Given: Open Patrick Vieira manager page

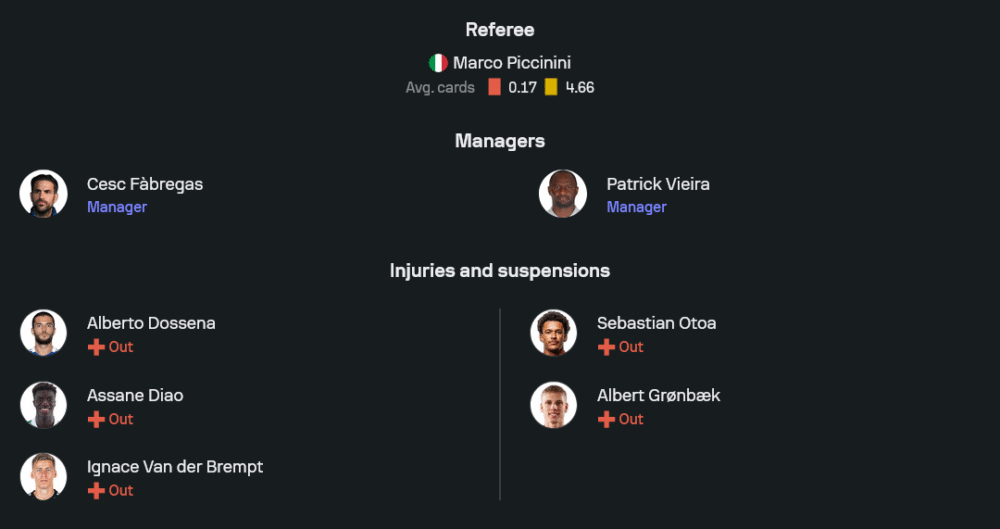Looking at the screenshot, I should [657, 184].
